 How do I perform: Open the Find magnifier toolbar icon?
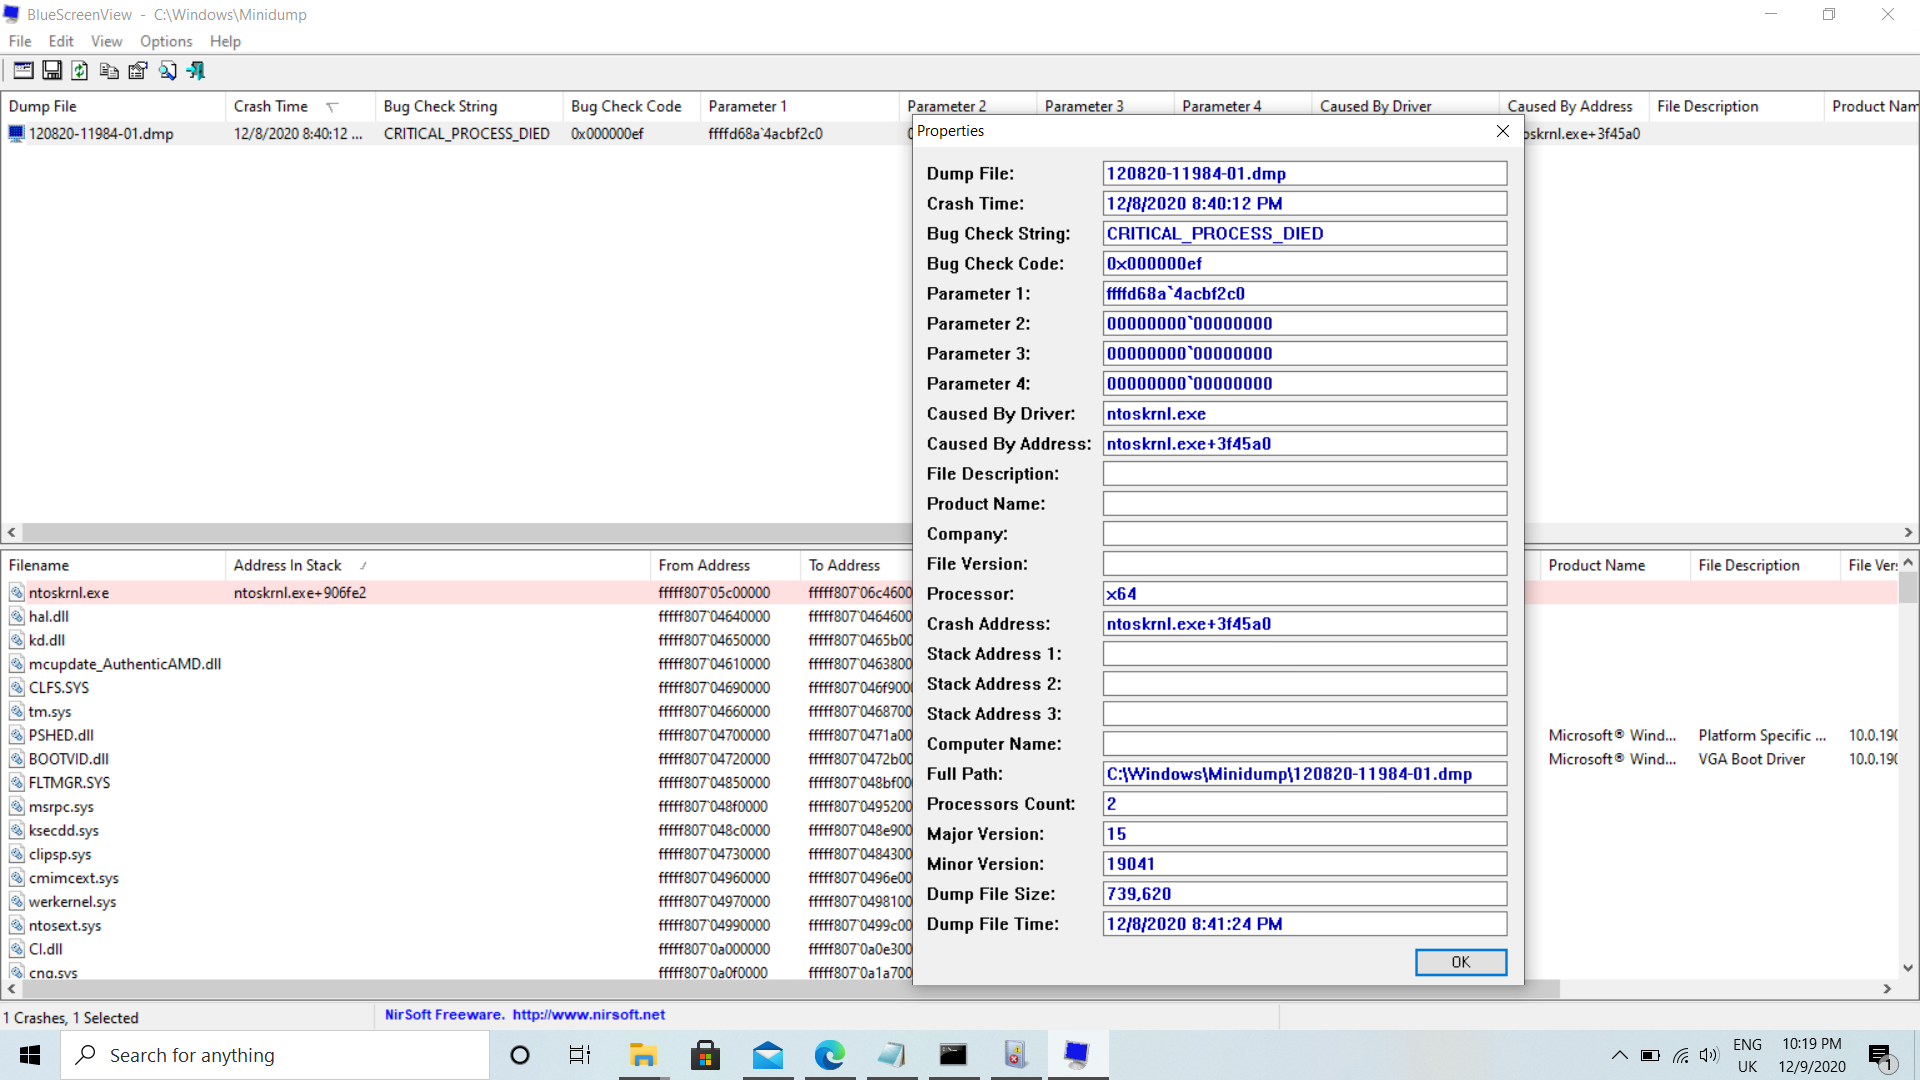click(167, 71)
